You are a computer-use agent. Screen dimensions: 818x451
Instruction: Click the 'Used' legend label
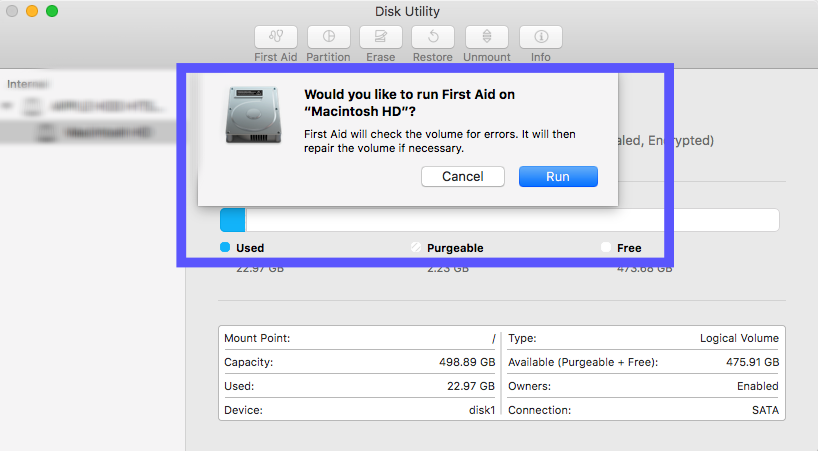250,248
